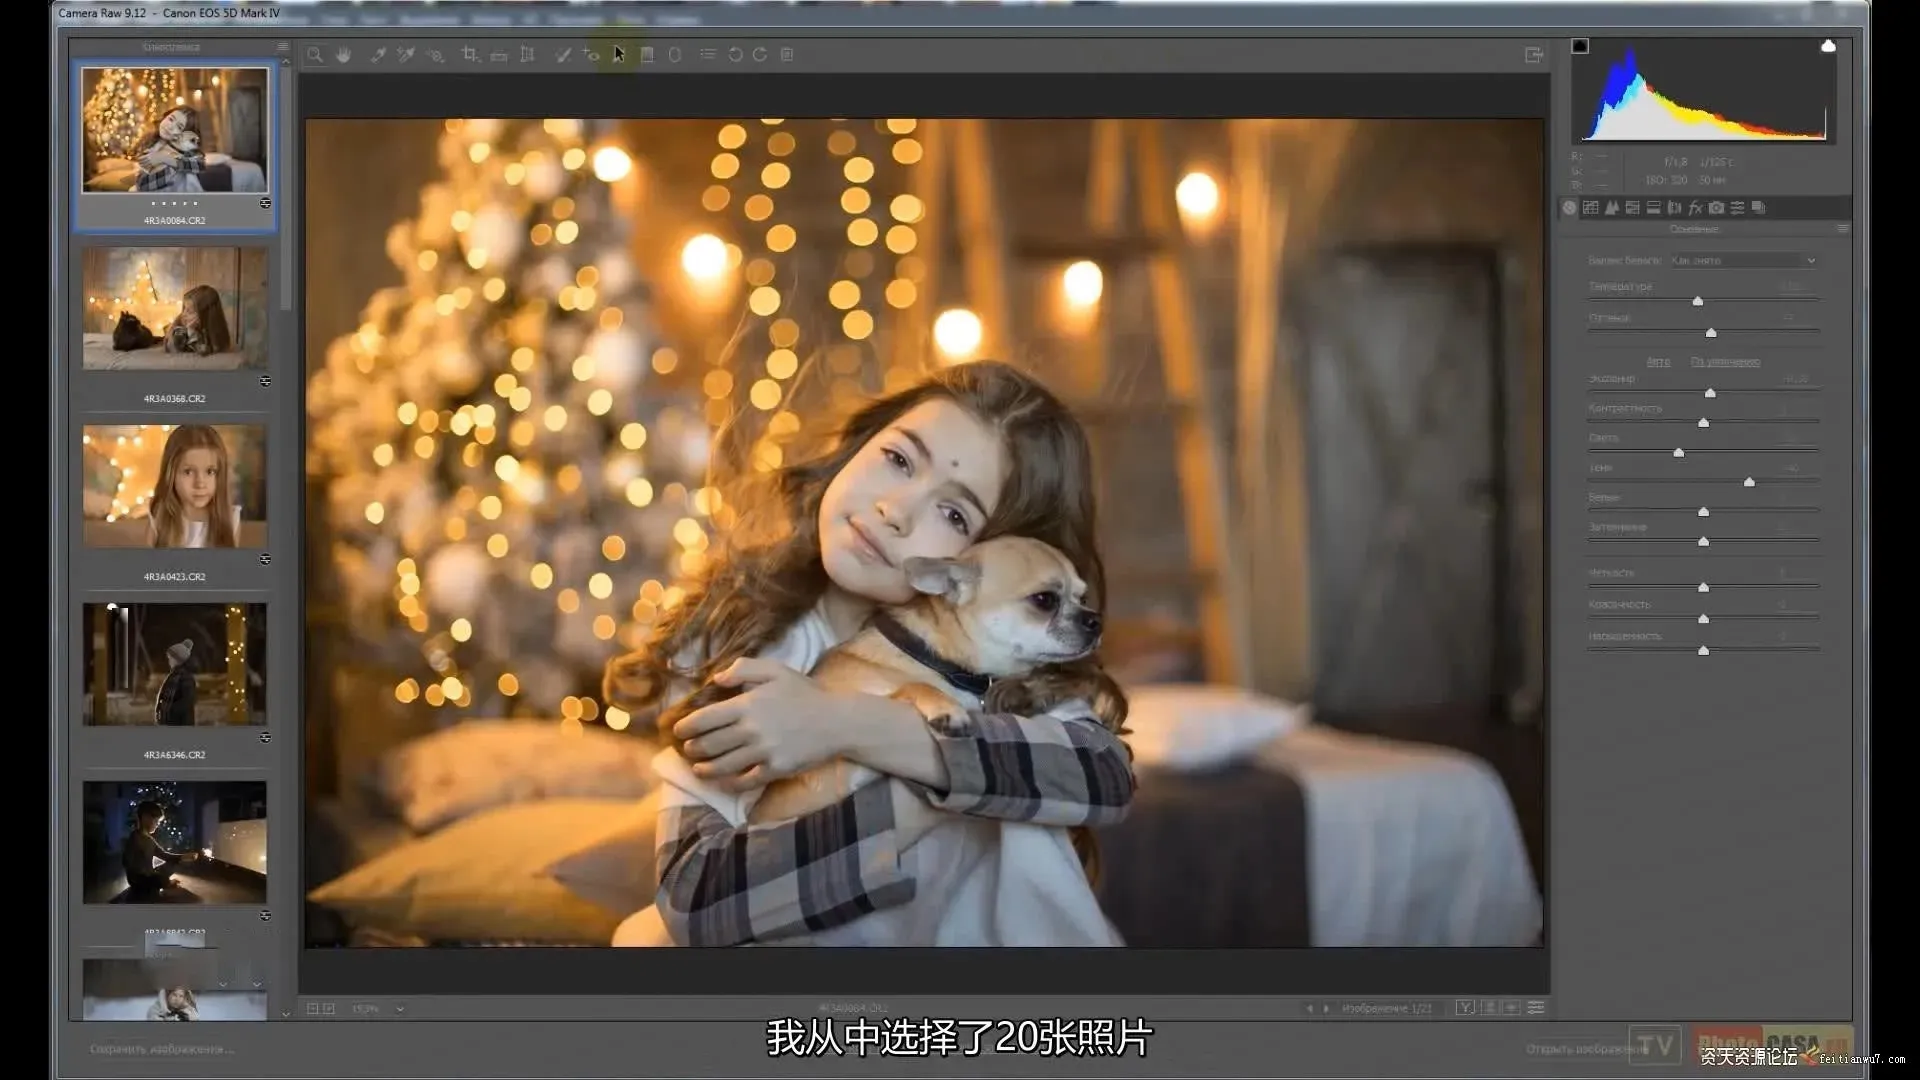Image resolution: width=1920 pixels, height=1080 pixels.
Task: Select the Zoom tool in toolbar
Action: [x=315, y=55]
